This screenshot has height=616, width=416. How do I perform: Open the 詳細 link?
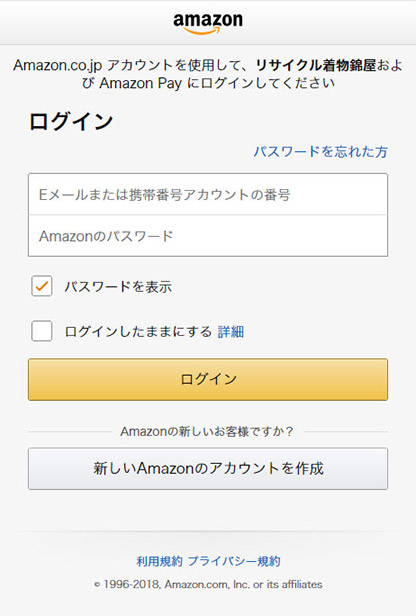click(x=231, y=332)
